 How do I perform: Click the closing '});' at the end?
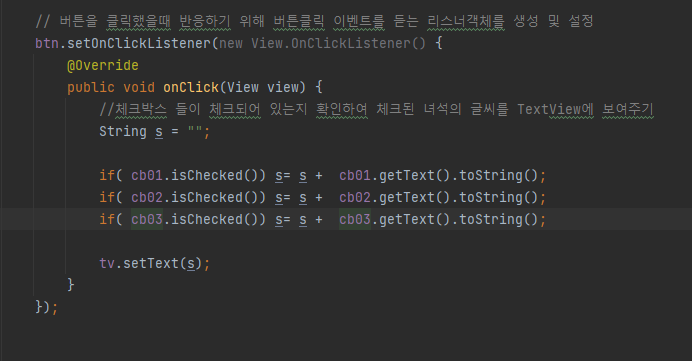(46, 307)
